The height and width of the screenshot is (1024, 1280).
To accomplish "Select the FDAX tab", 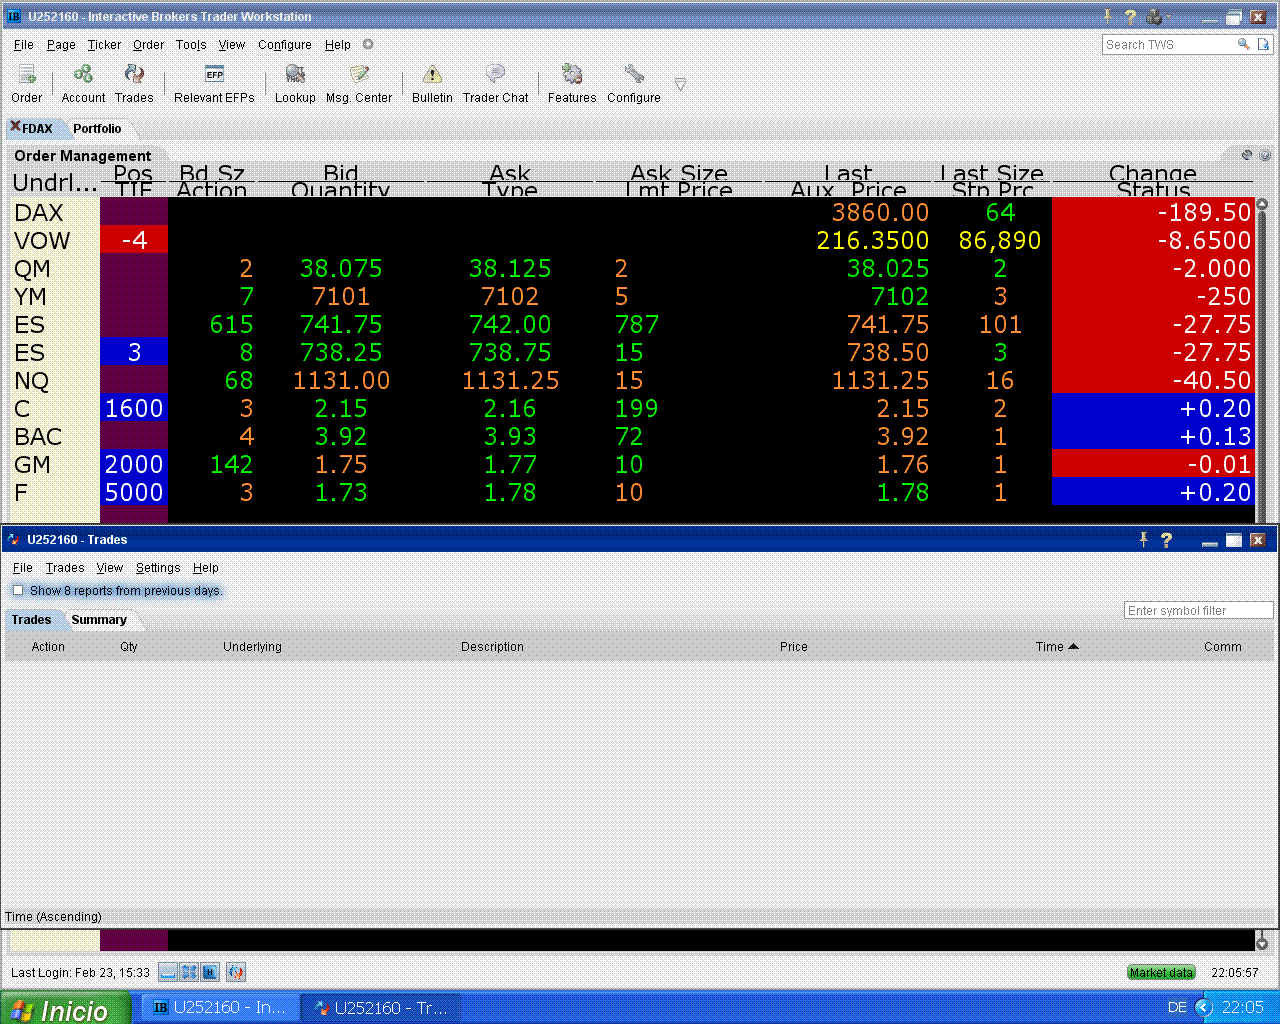I will [38, 128].
